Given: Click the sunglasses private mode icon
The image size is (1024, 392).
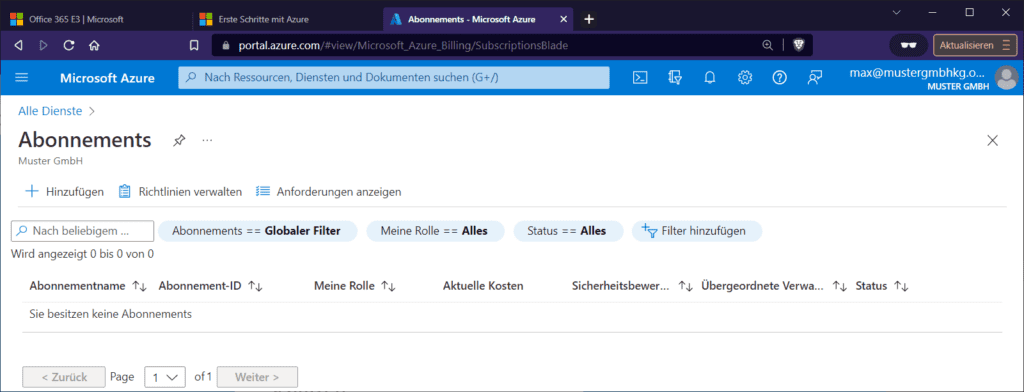Looking at the screenshot, I should tap(908, 45).
